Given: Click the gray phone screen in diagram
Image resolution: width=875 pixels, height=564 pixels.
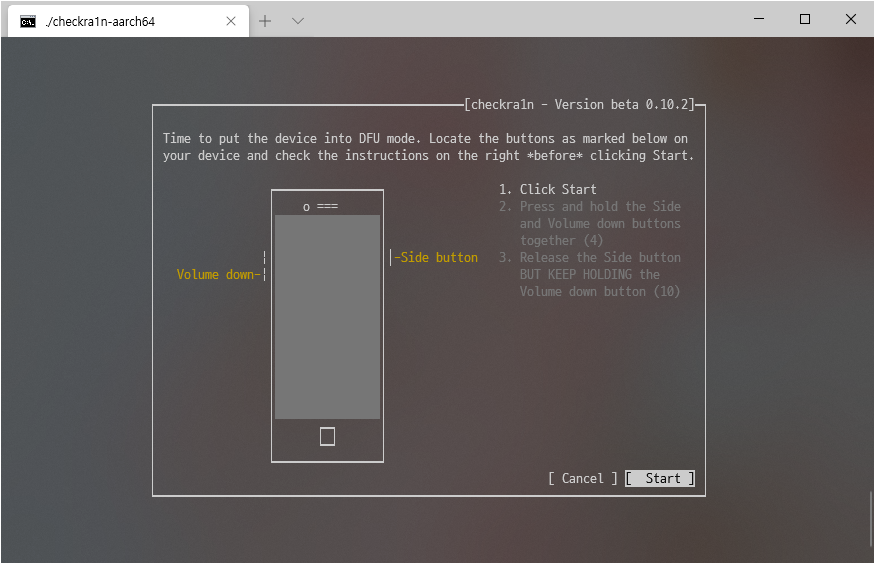Looking at the screenshot, I should click(328, 317).
